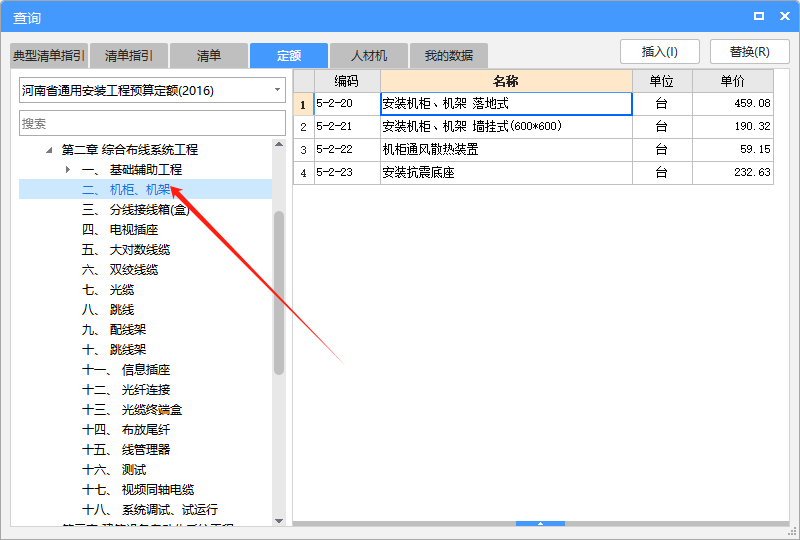Click price cell 232.63
The width and height of the screenshot is (800, 540).
733,173
